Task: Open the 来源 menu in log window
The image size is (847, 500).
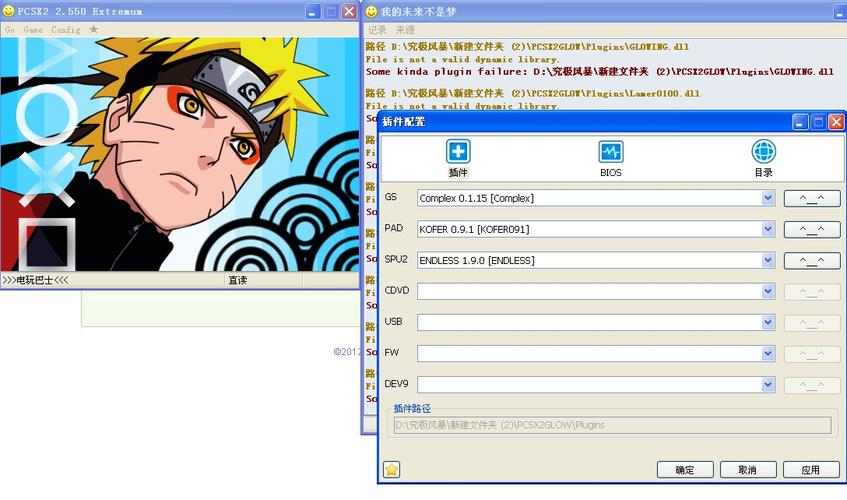Action: pos(405,30)
